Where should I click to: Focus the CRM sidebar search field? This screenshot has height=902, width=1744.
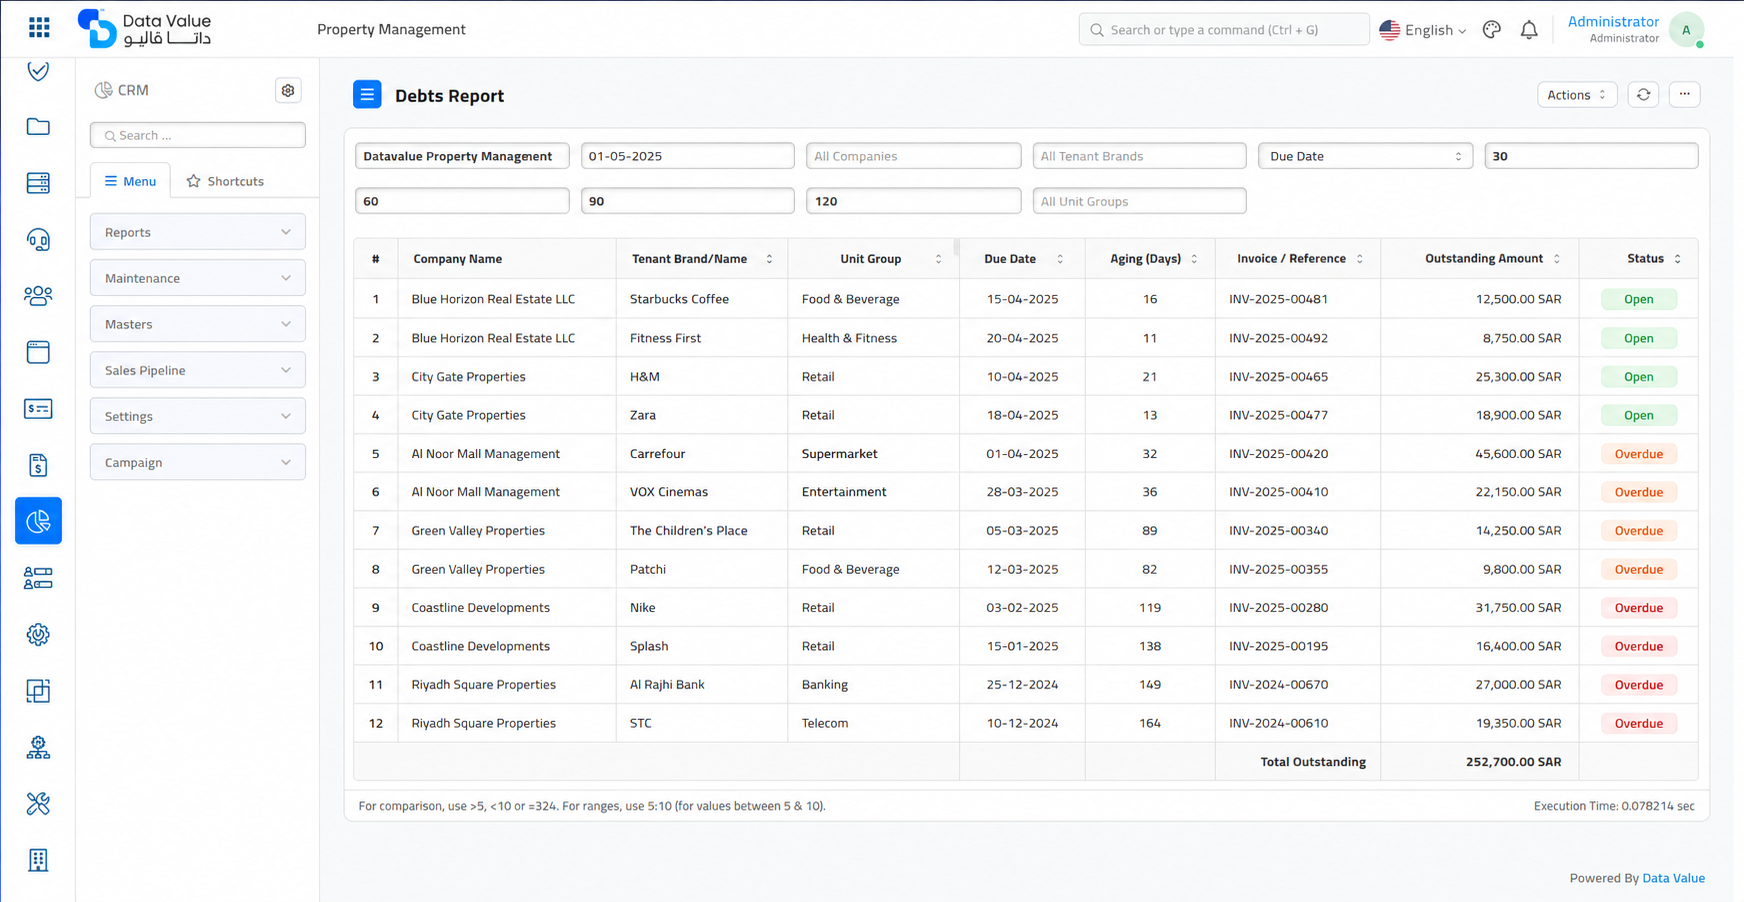click(x=198, y=135)
